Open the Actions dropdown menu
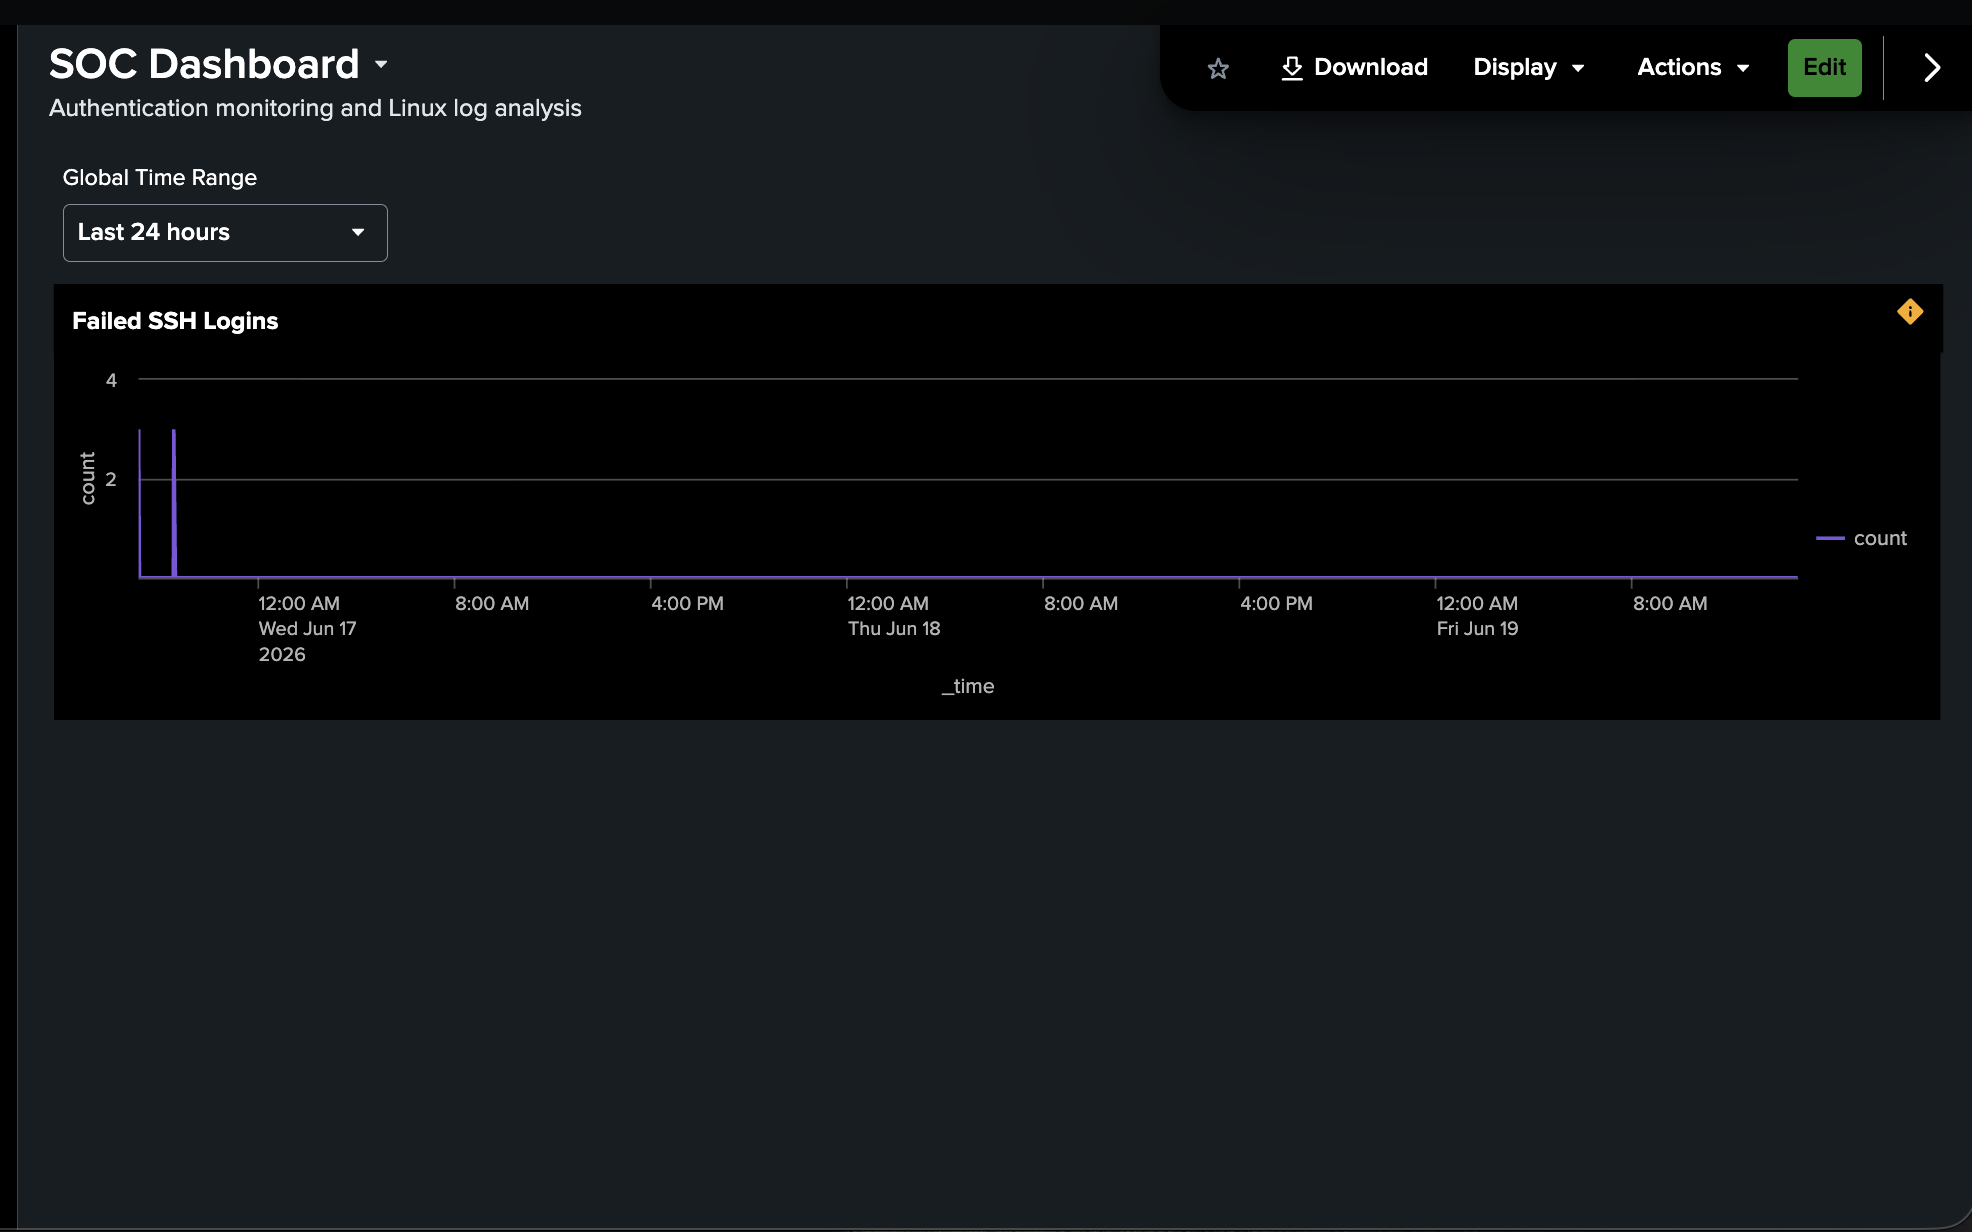 (x=1693, y=68)
